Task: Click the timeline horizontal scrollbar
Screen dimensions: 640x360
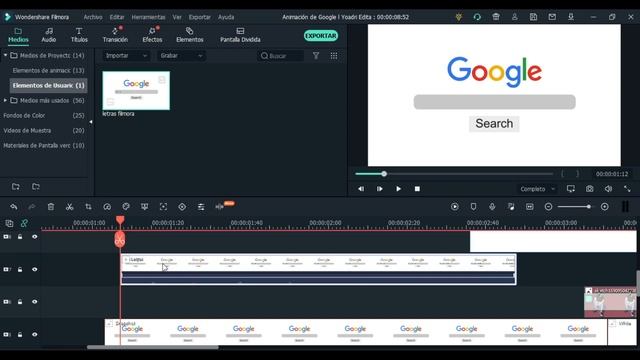Action: 153,347
